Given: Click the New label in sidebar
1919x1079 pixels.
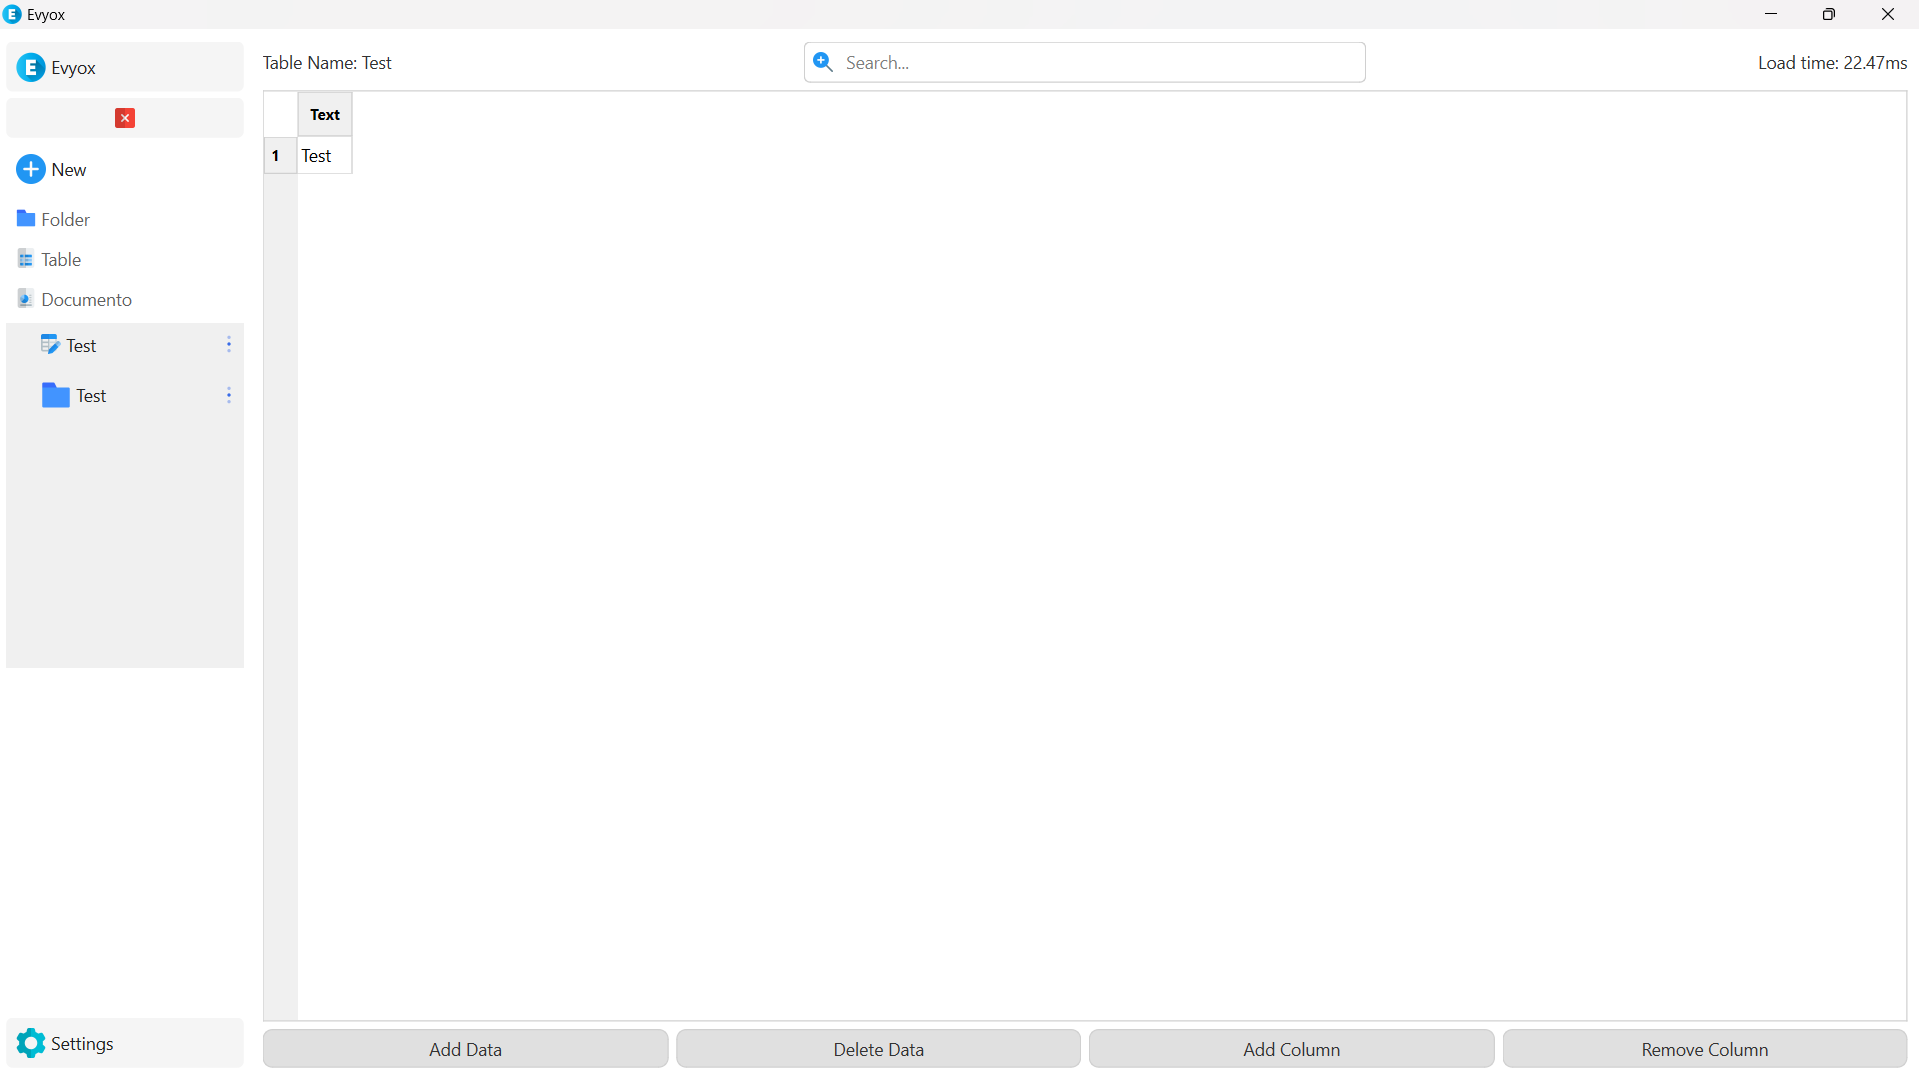Looking at the screenshot, I should (x=69, y=169).
